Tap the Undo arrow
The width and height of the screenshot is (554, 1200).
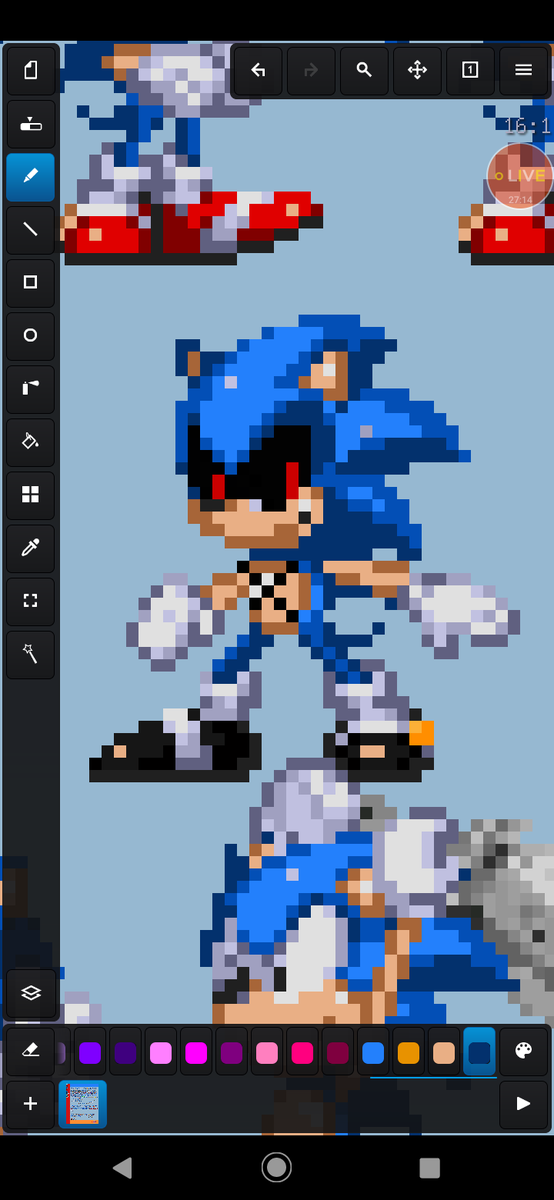point(258,70)
